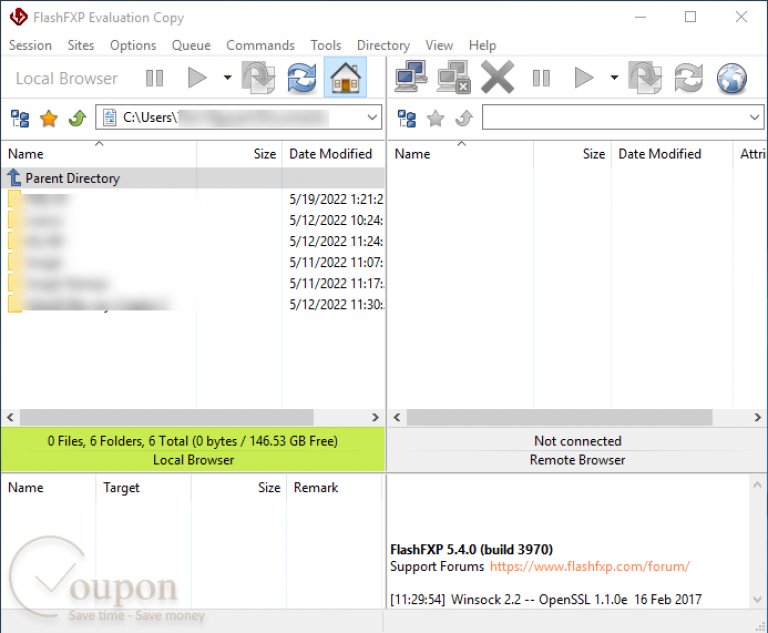This screenshot has height=633, width=768.
Task: Open the Options menu
Action: 133,46
